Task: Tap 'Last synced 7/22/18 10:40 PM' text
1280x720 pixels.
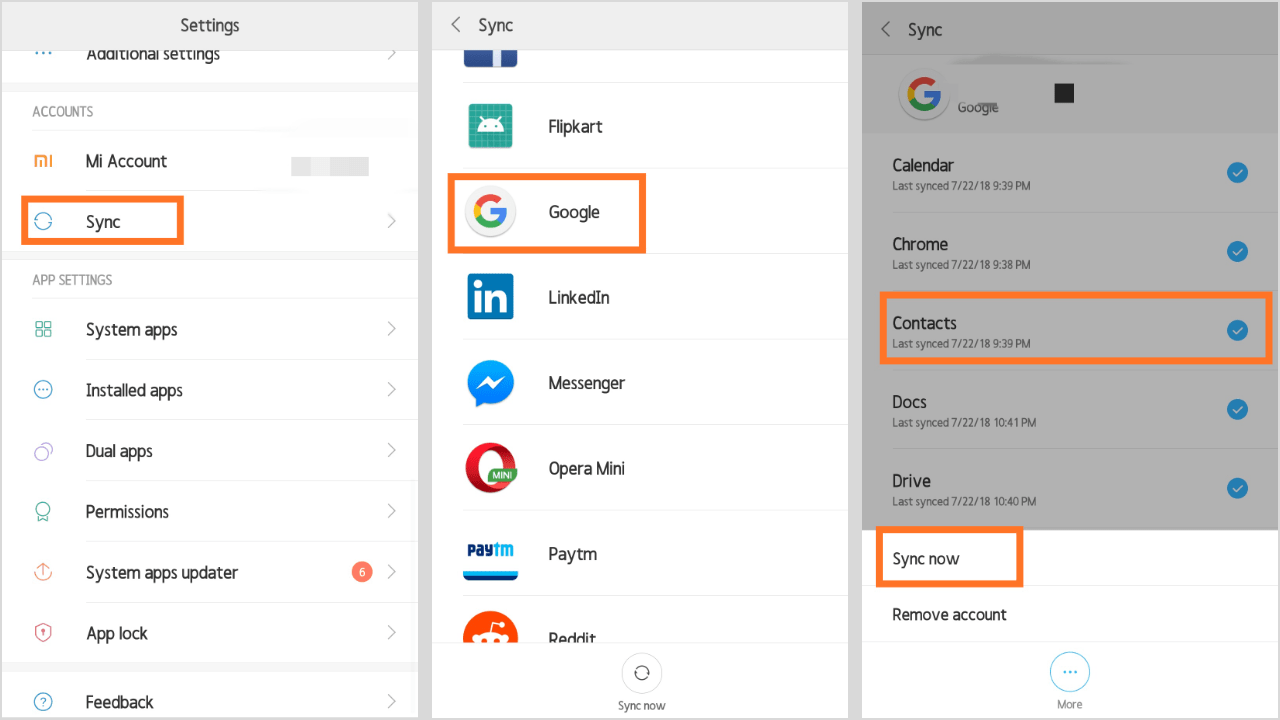Action: 964,502
